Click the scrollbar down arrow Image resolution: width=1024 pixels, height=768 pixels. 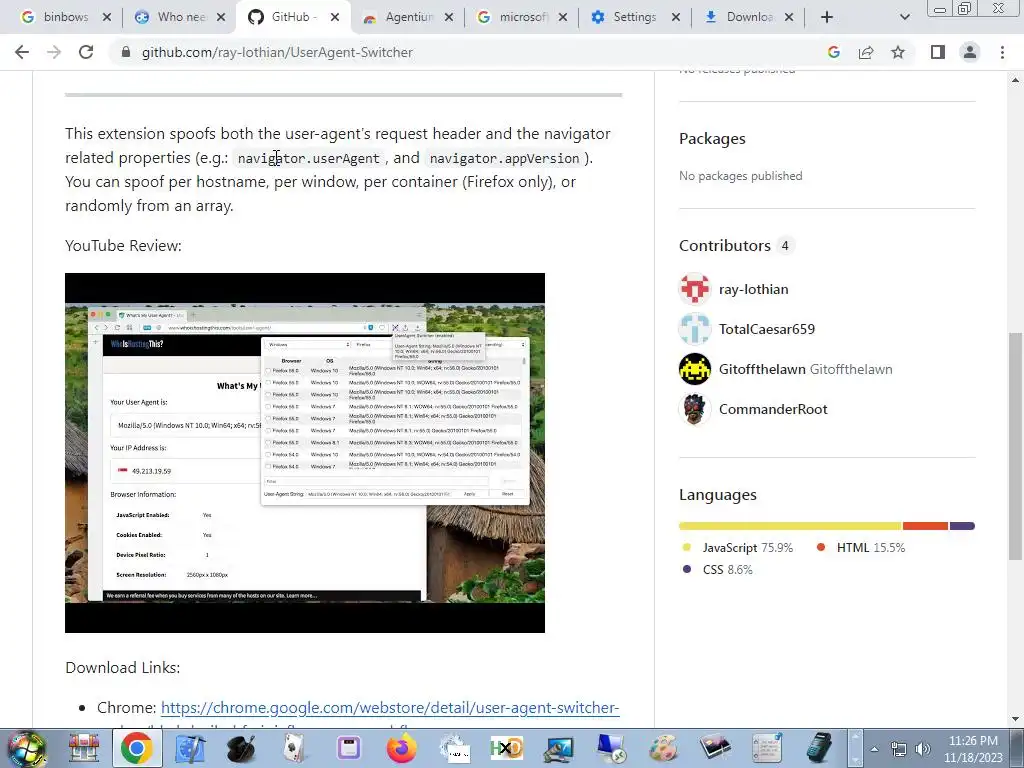pyautogui.click(x=1015, y=720)
